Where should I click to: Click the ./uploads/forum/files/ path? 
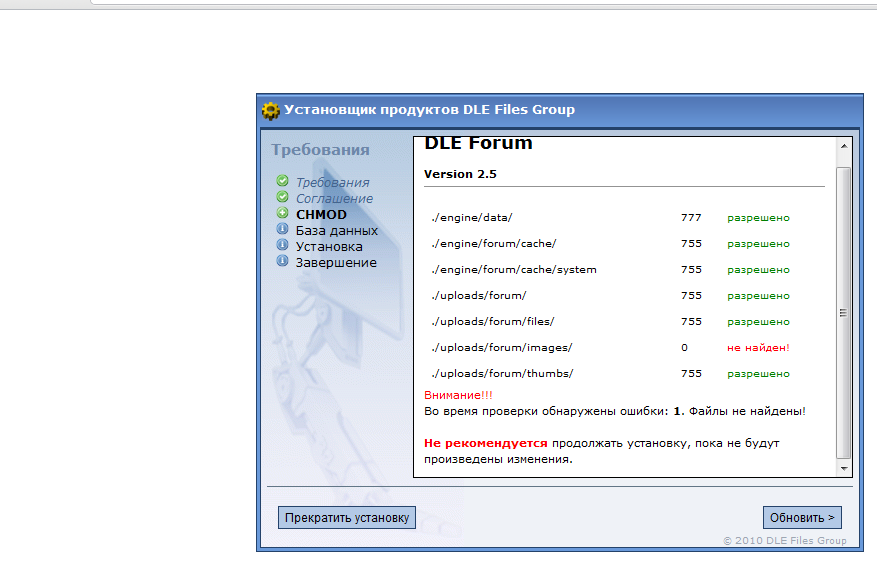(493, 322)
